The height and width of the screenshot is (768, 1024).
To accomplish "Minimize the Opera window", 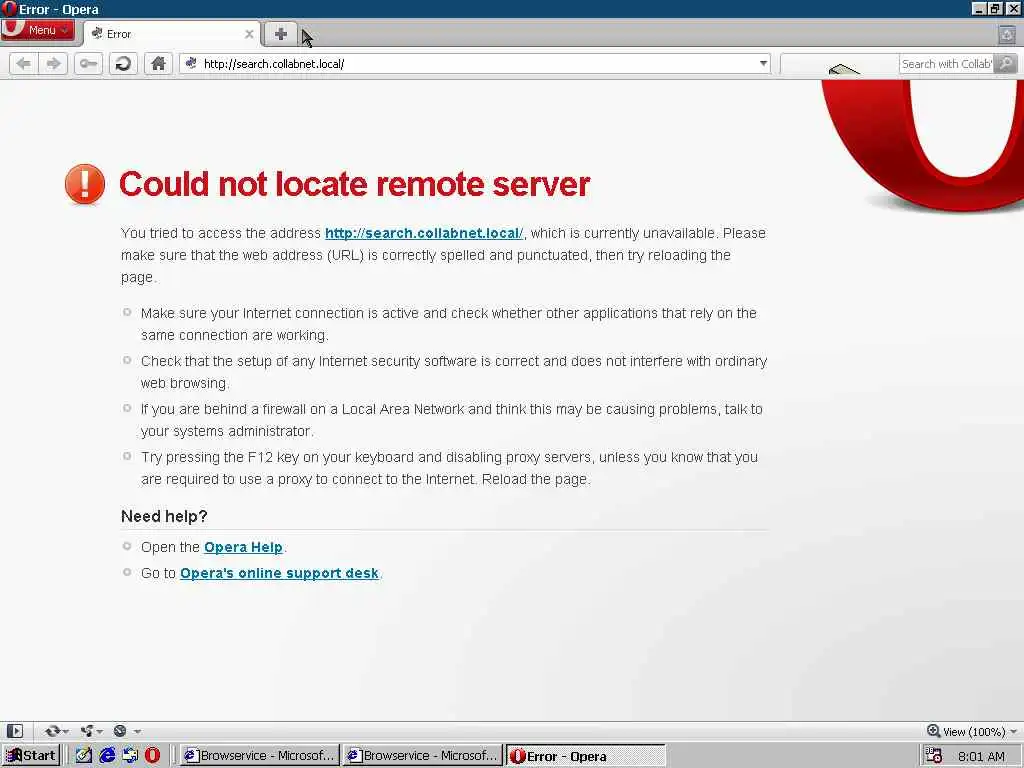I will (x=979, y=8).
